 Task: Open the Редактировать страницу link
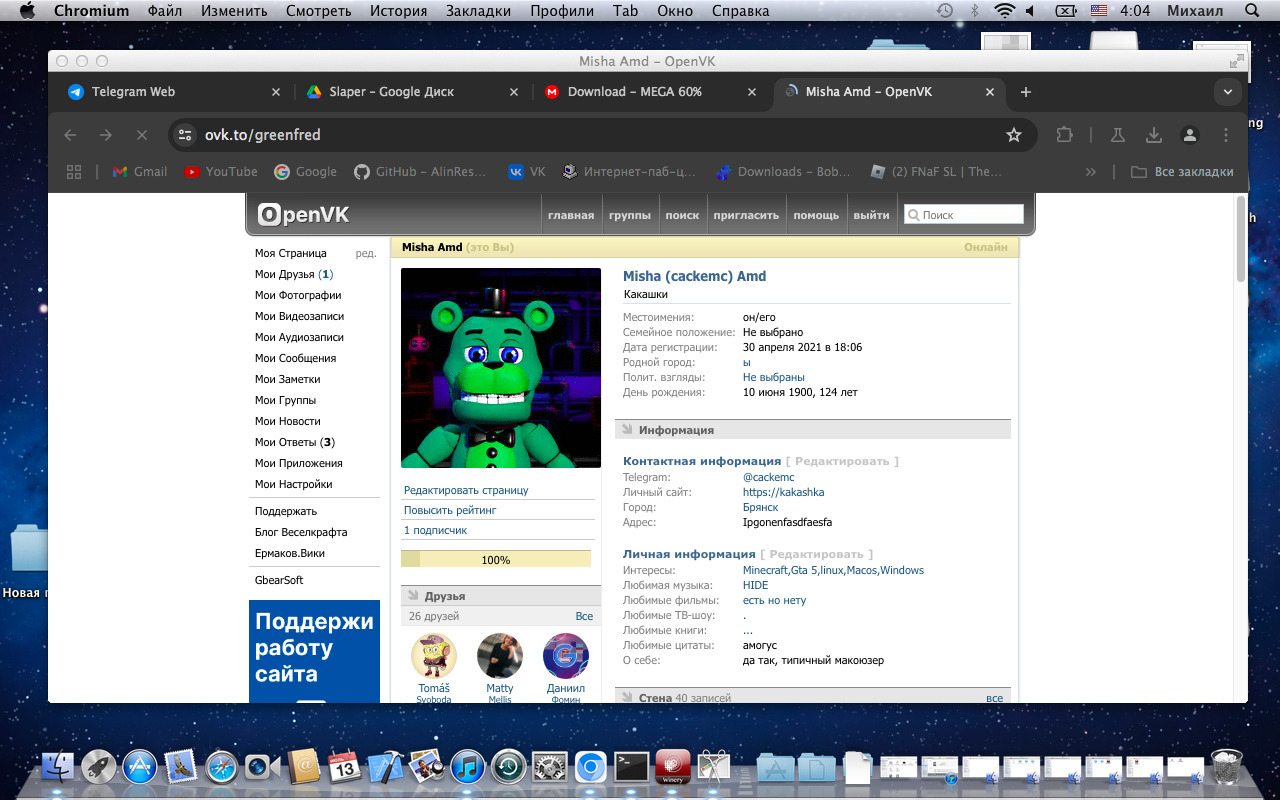466,490
